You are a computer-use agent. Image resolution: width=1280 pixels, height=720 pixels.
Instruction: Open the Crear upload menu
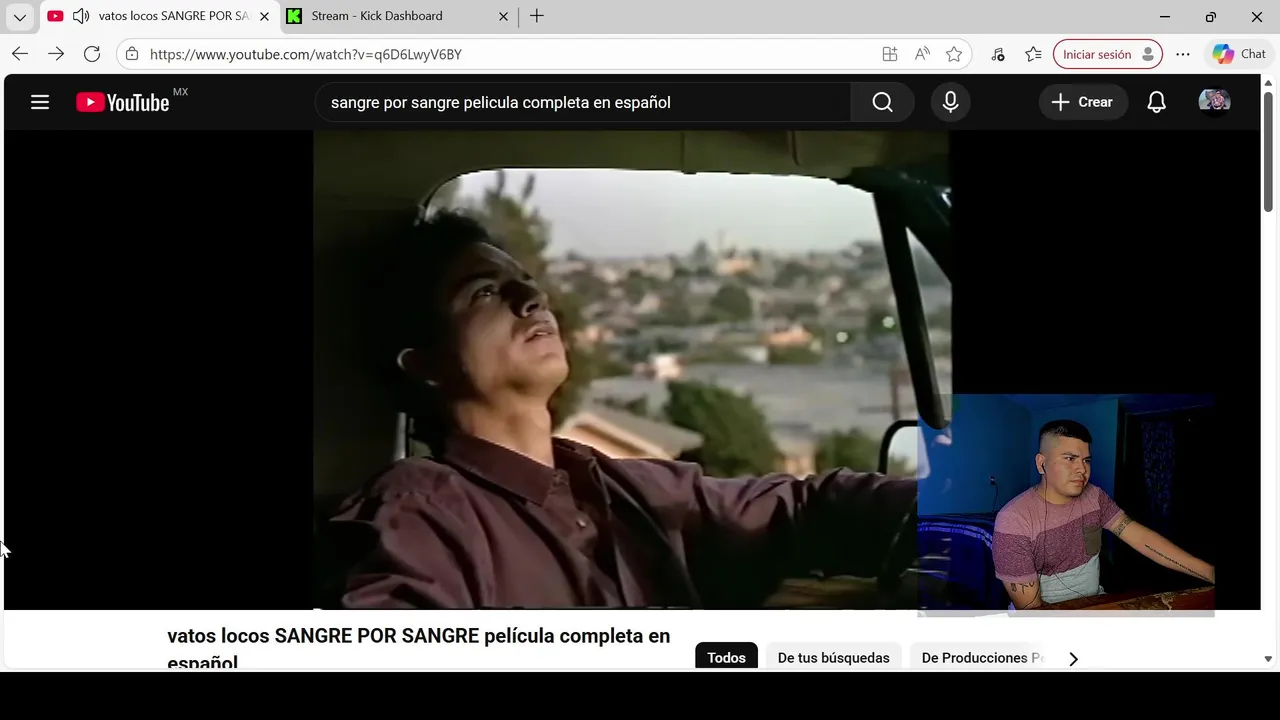point(1083,102)
